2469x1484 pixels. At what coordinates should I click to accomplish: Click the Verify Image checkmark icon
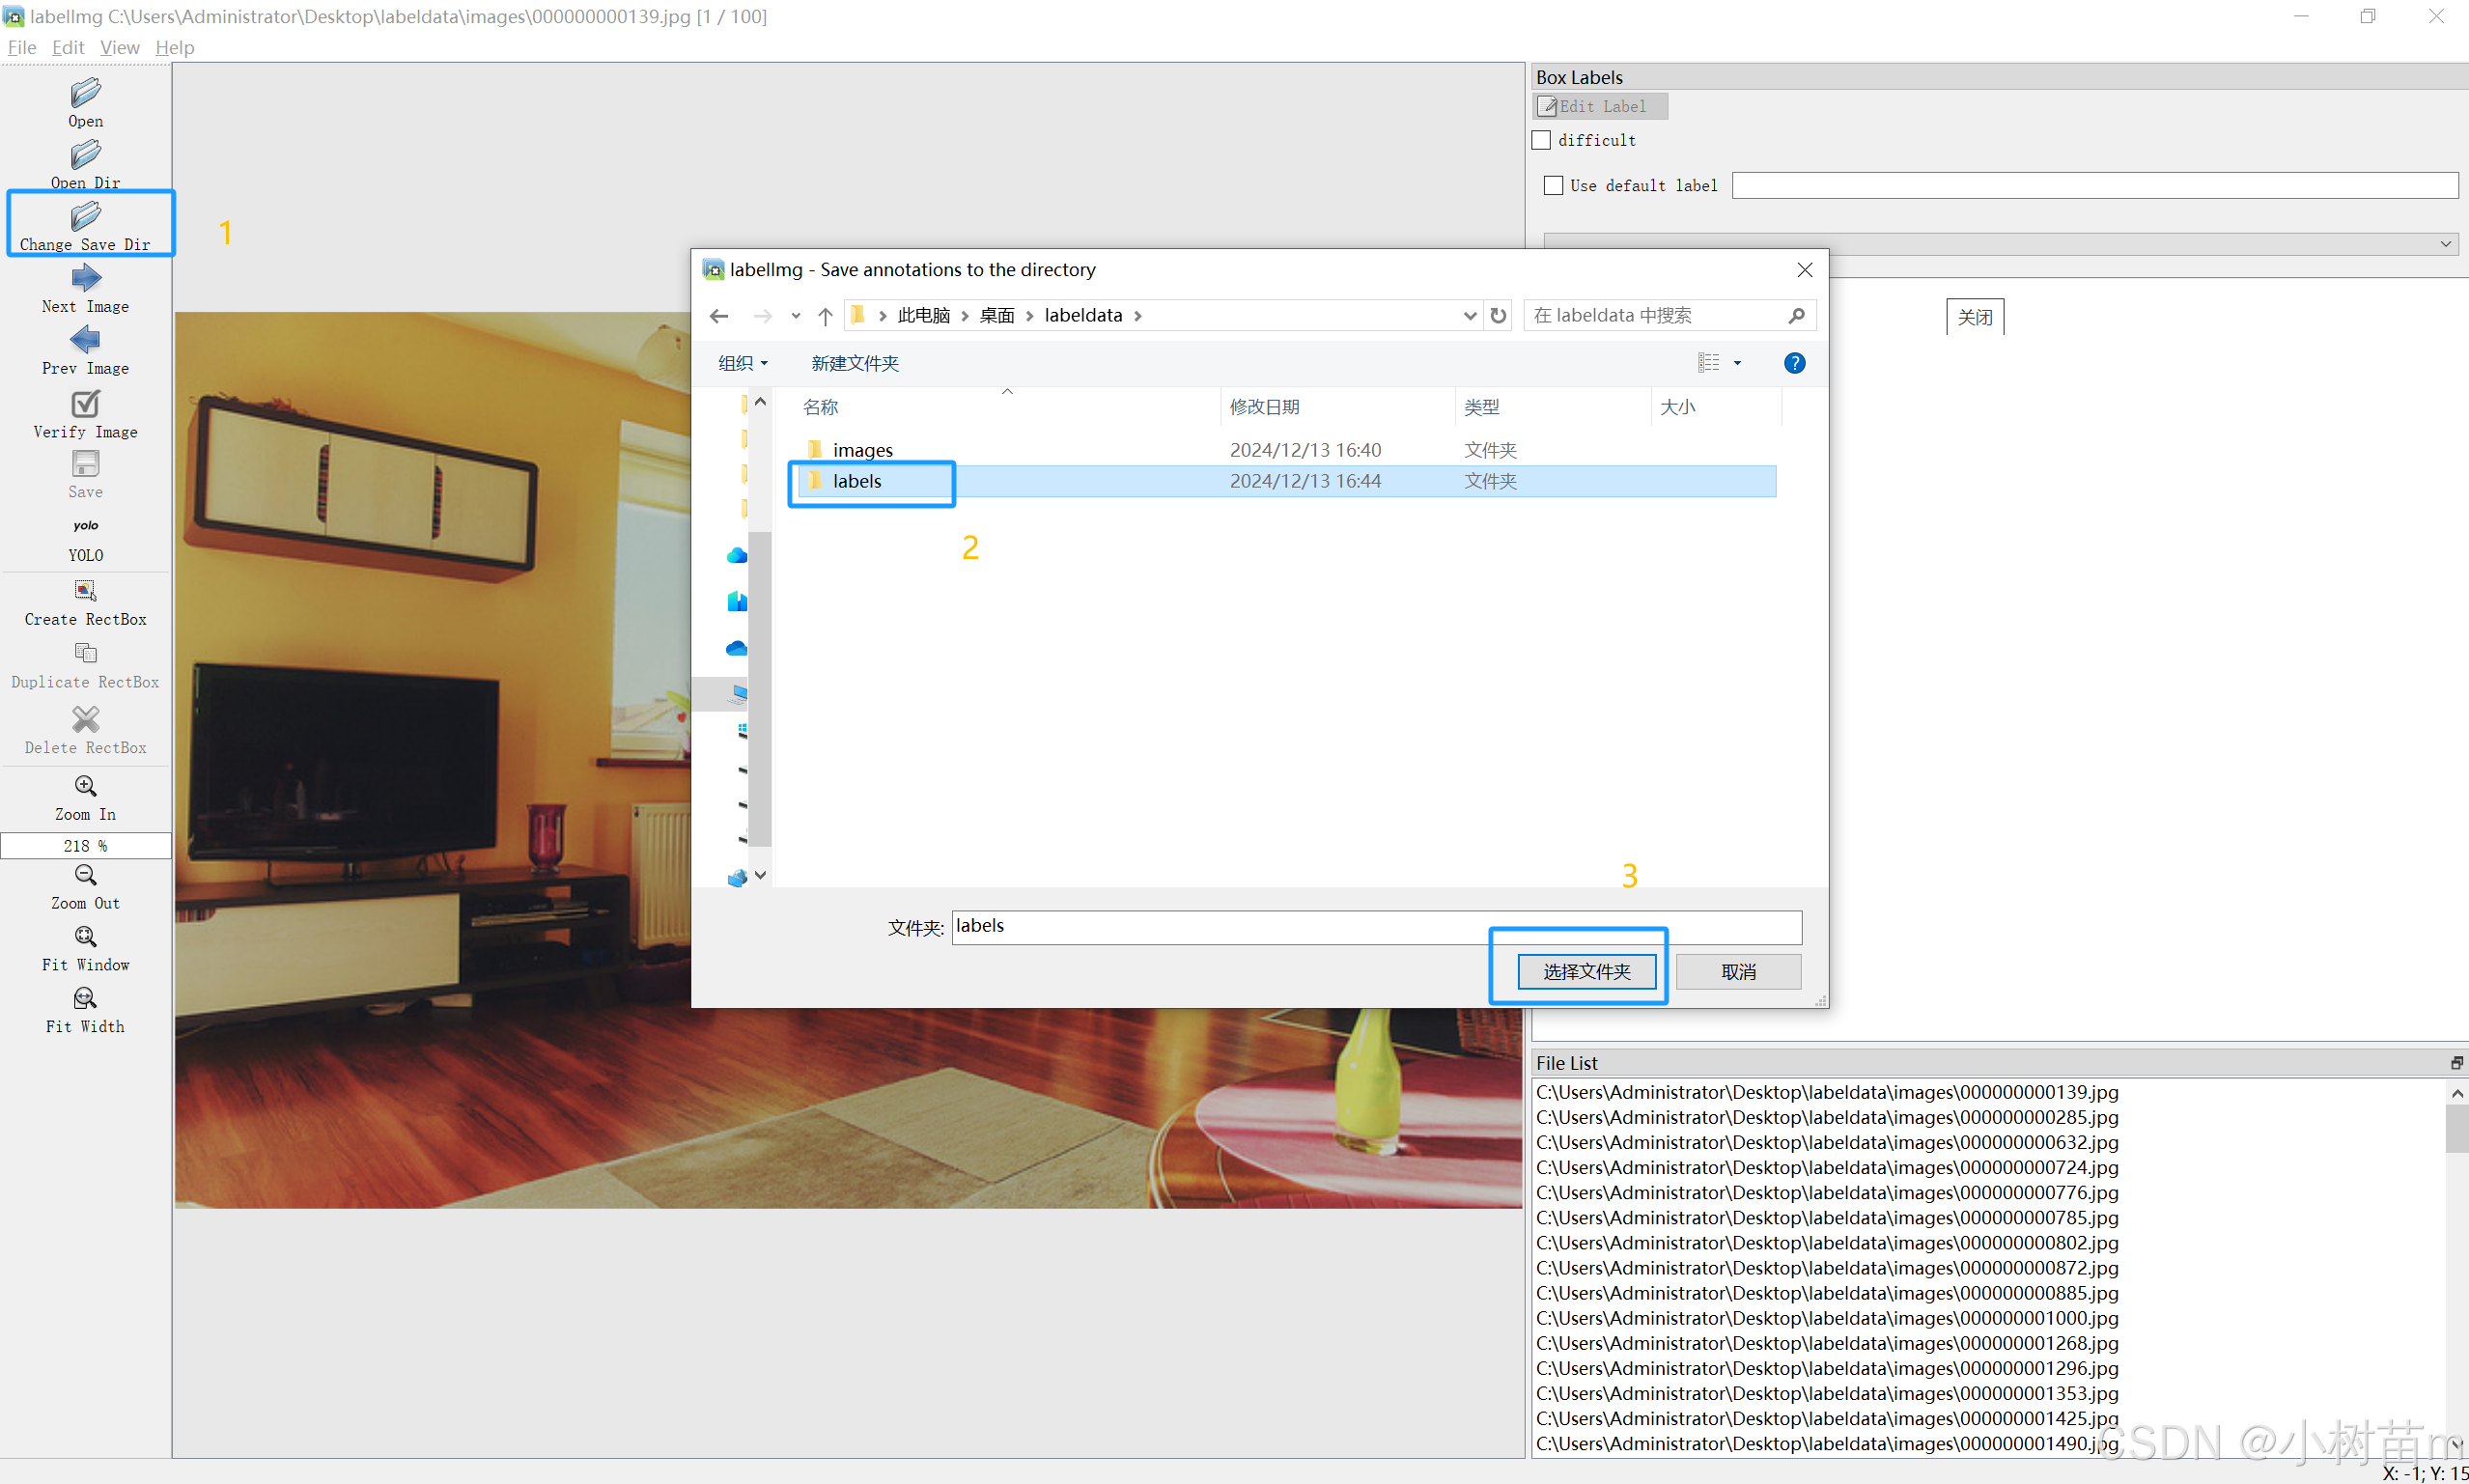pos(85,404)
